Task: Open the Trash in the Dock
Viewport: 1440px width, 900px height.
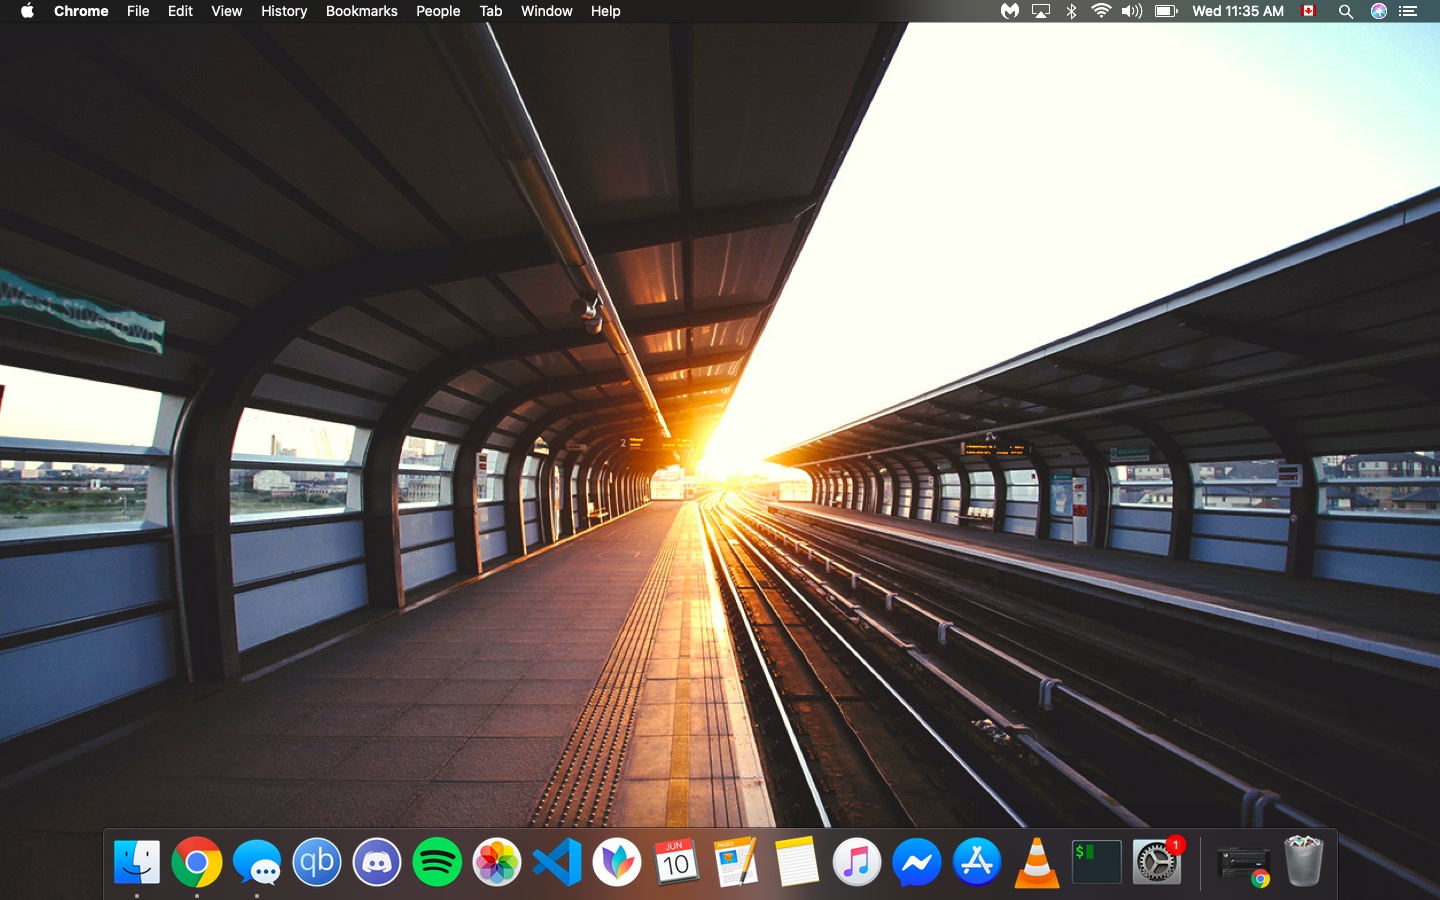Action: (1303, 862)
